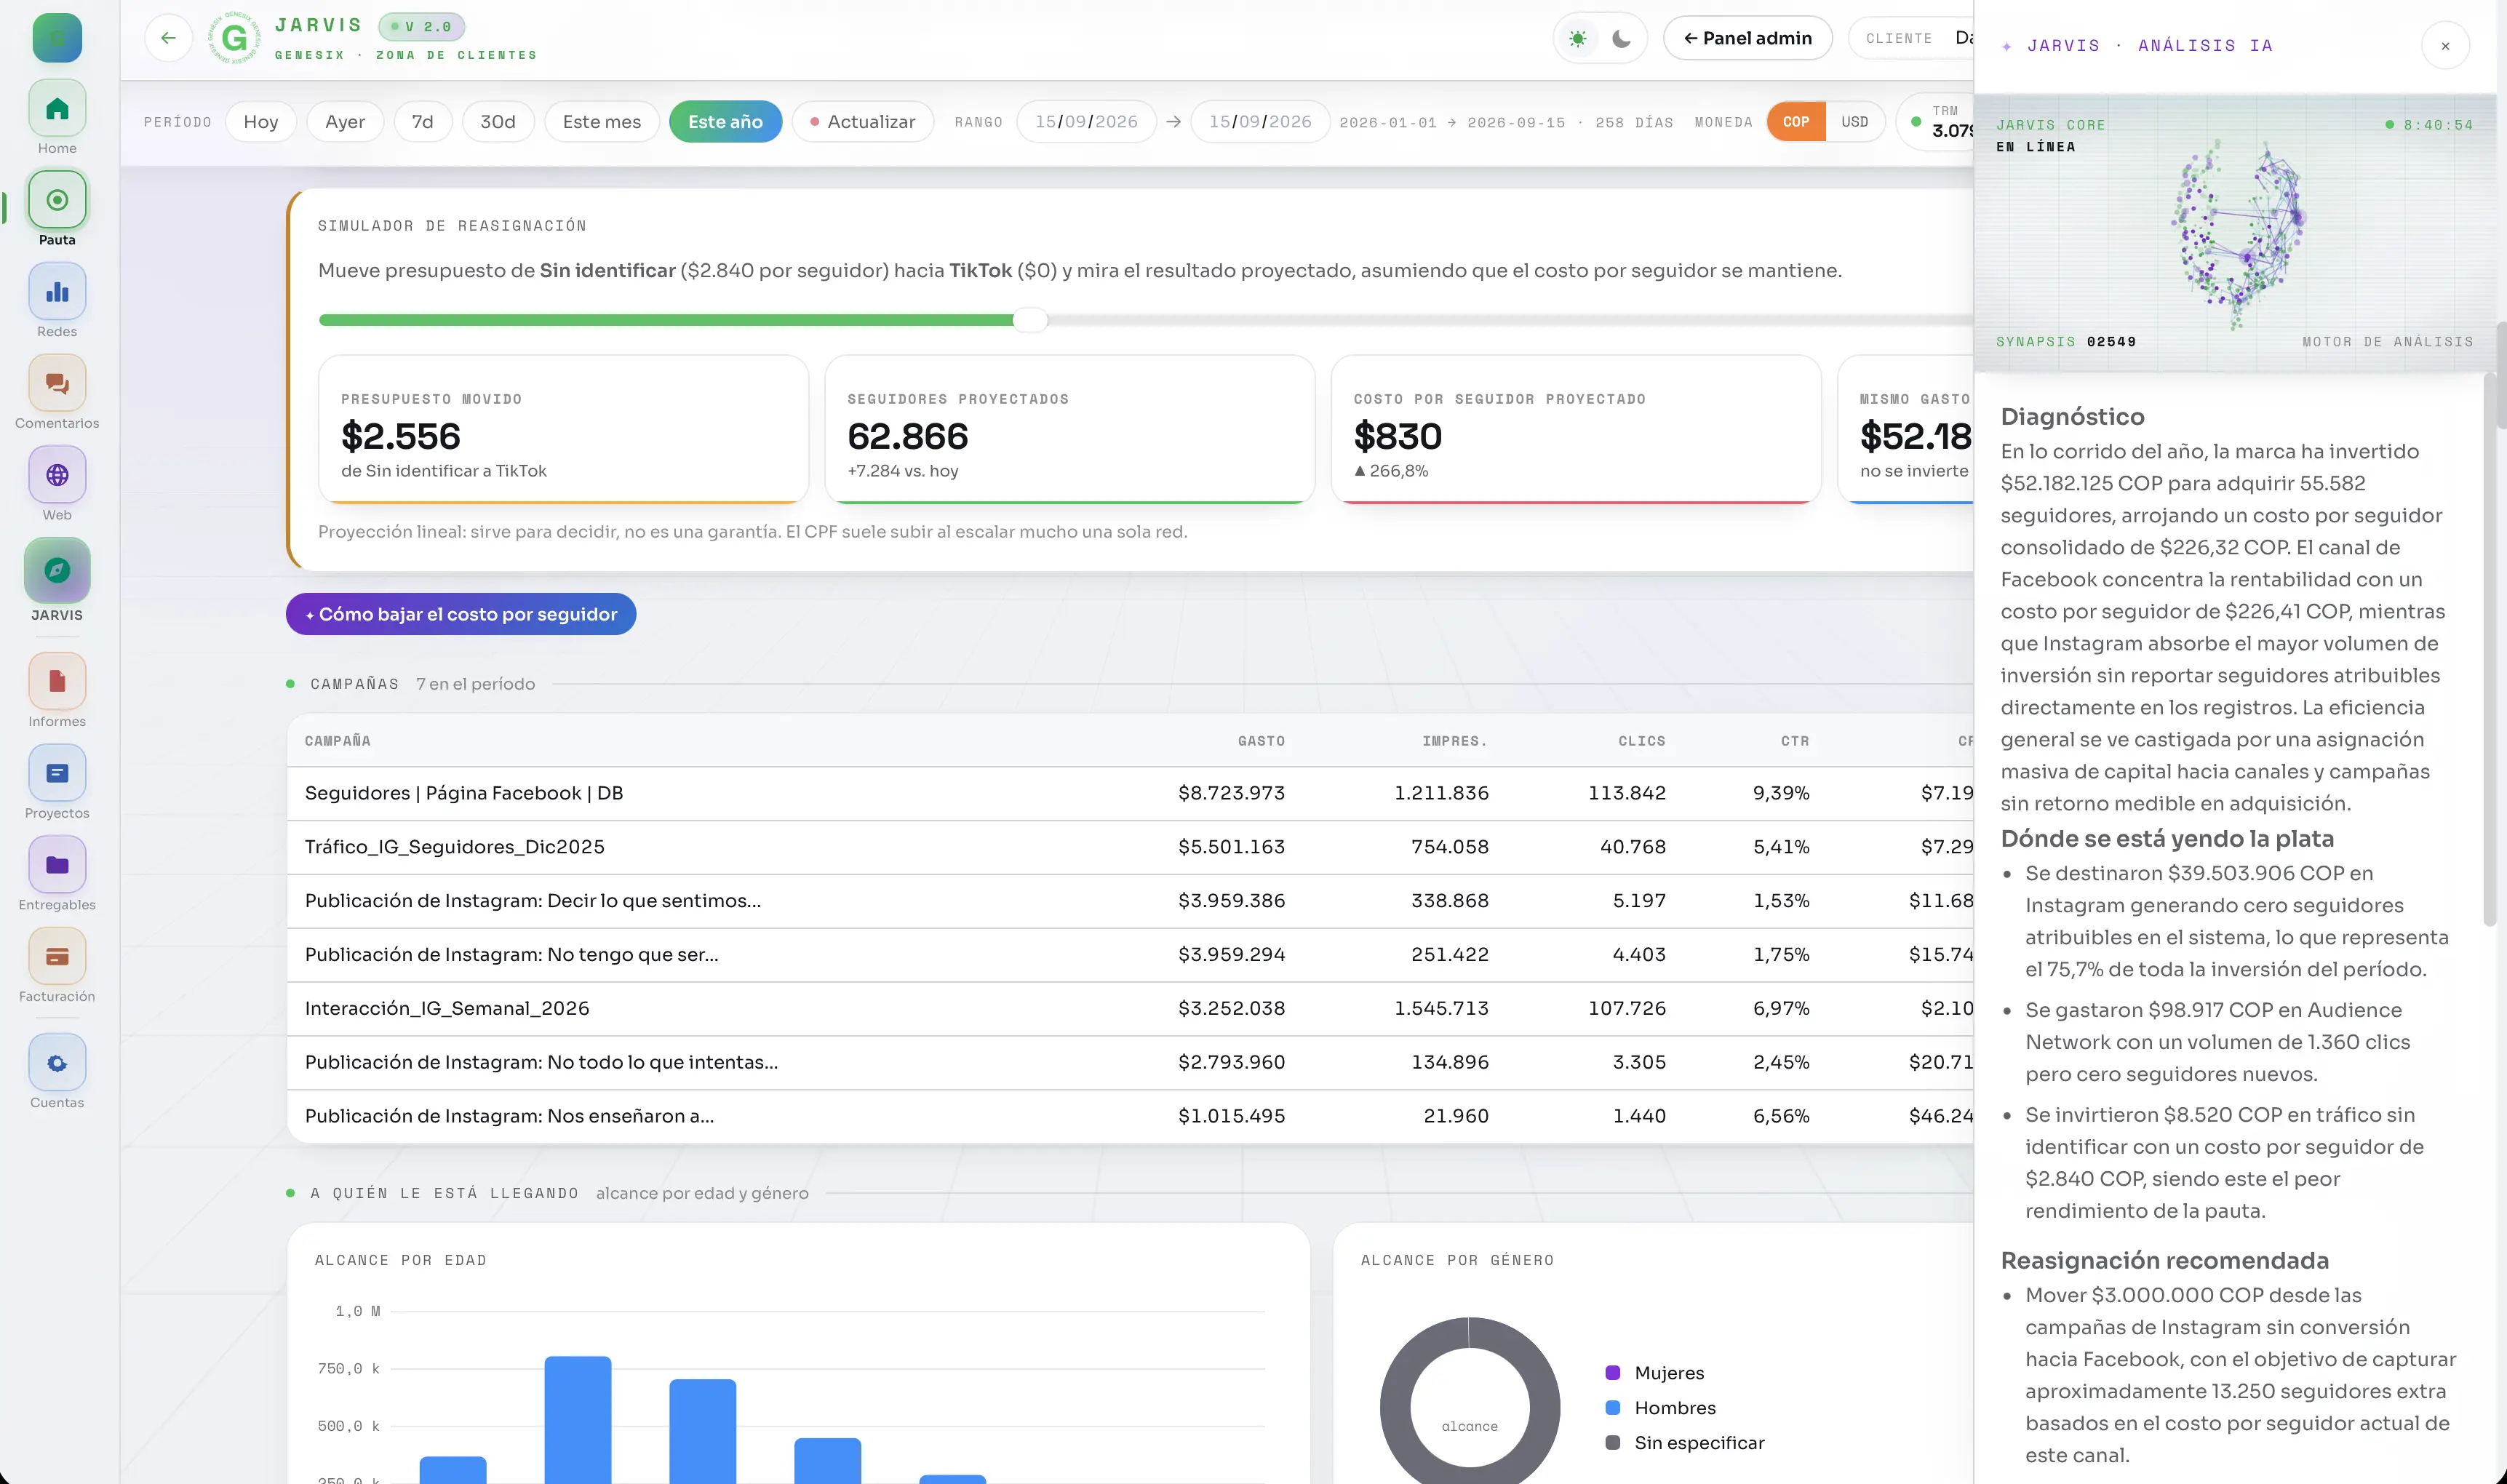Select the Hoy period filter
Image resolution: width=2507 pixels, height=1484 pixels.
tap(261, 122)
